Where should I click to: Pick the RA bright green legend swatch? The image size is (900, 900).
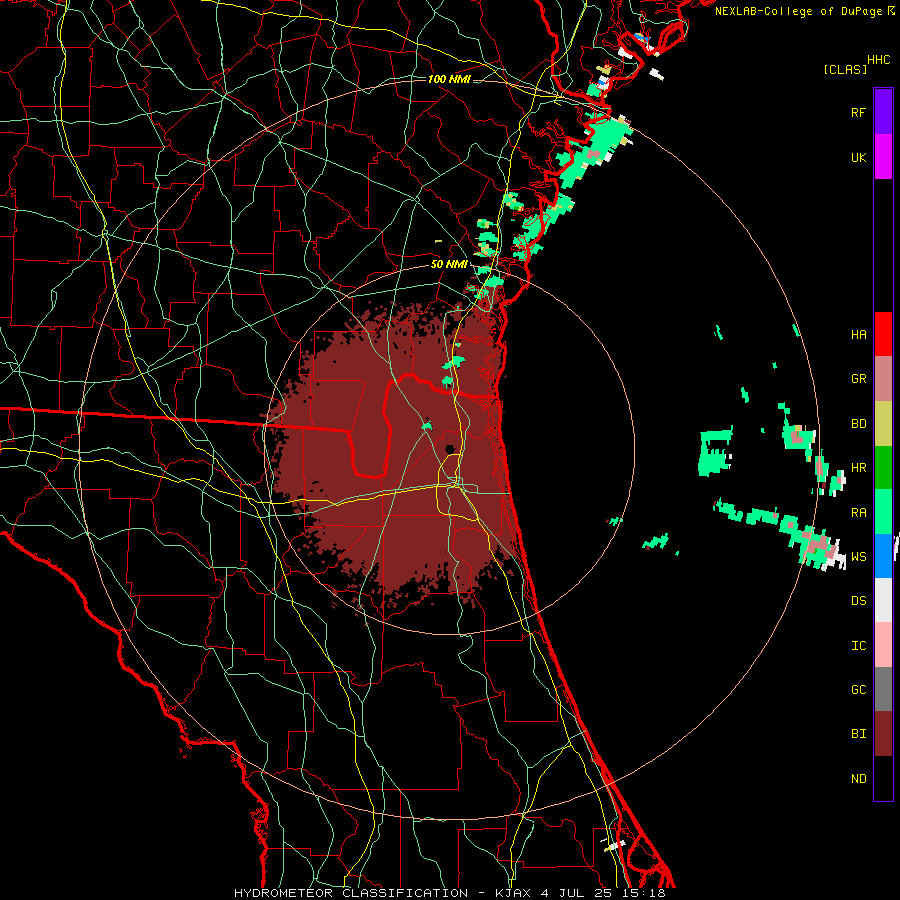tap(883, 511)
